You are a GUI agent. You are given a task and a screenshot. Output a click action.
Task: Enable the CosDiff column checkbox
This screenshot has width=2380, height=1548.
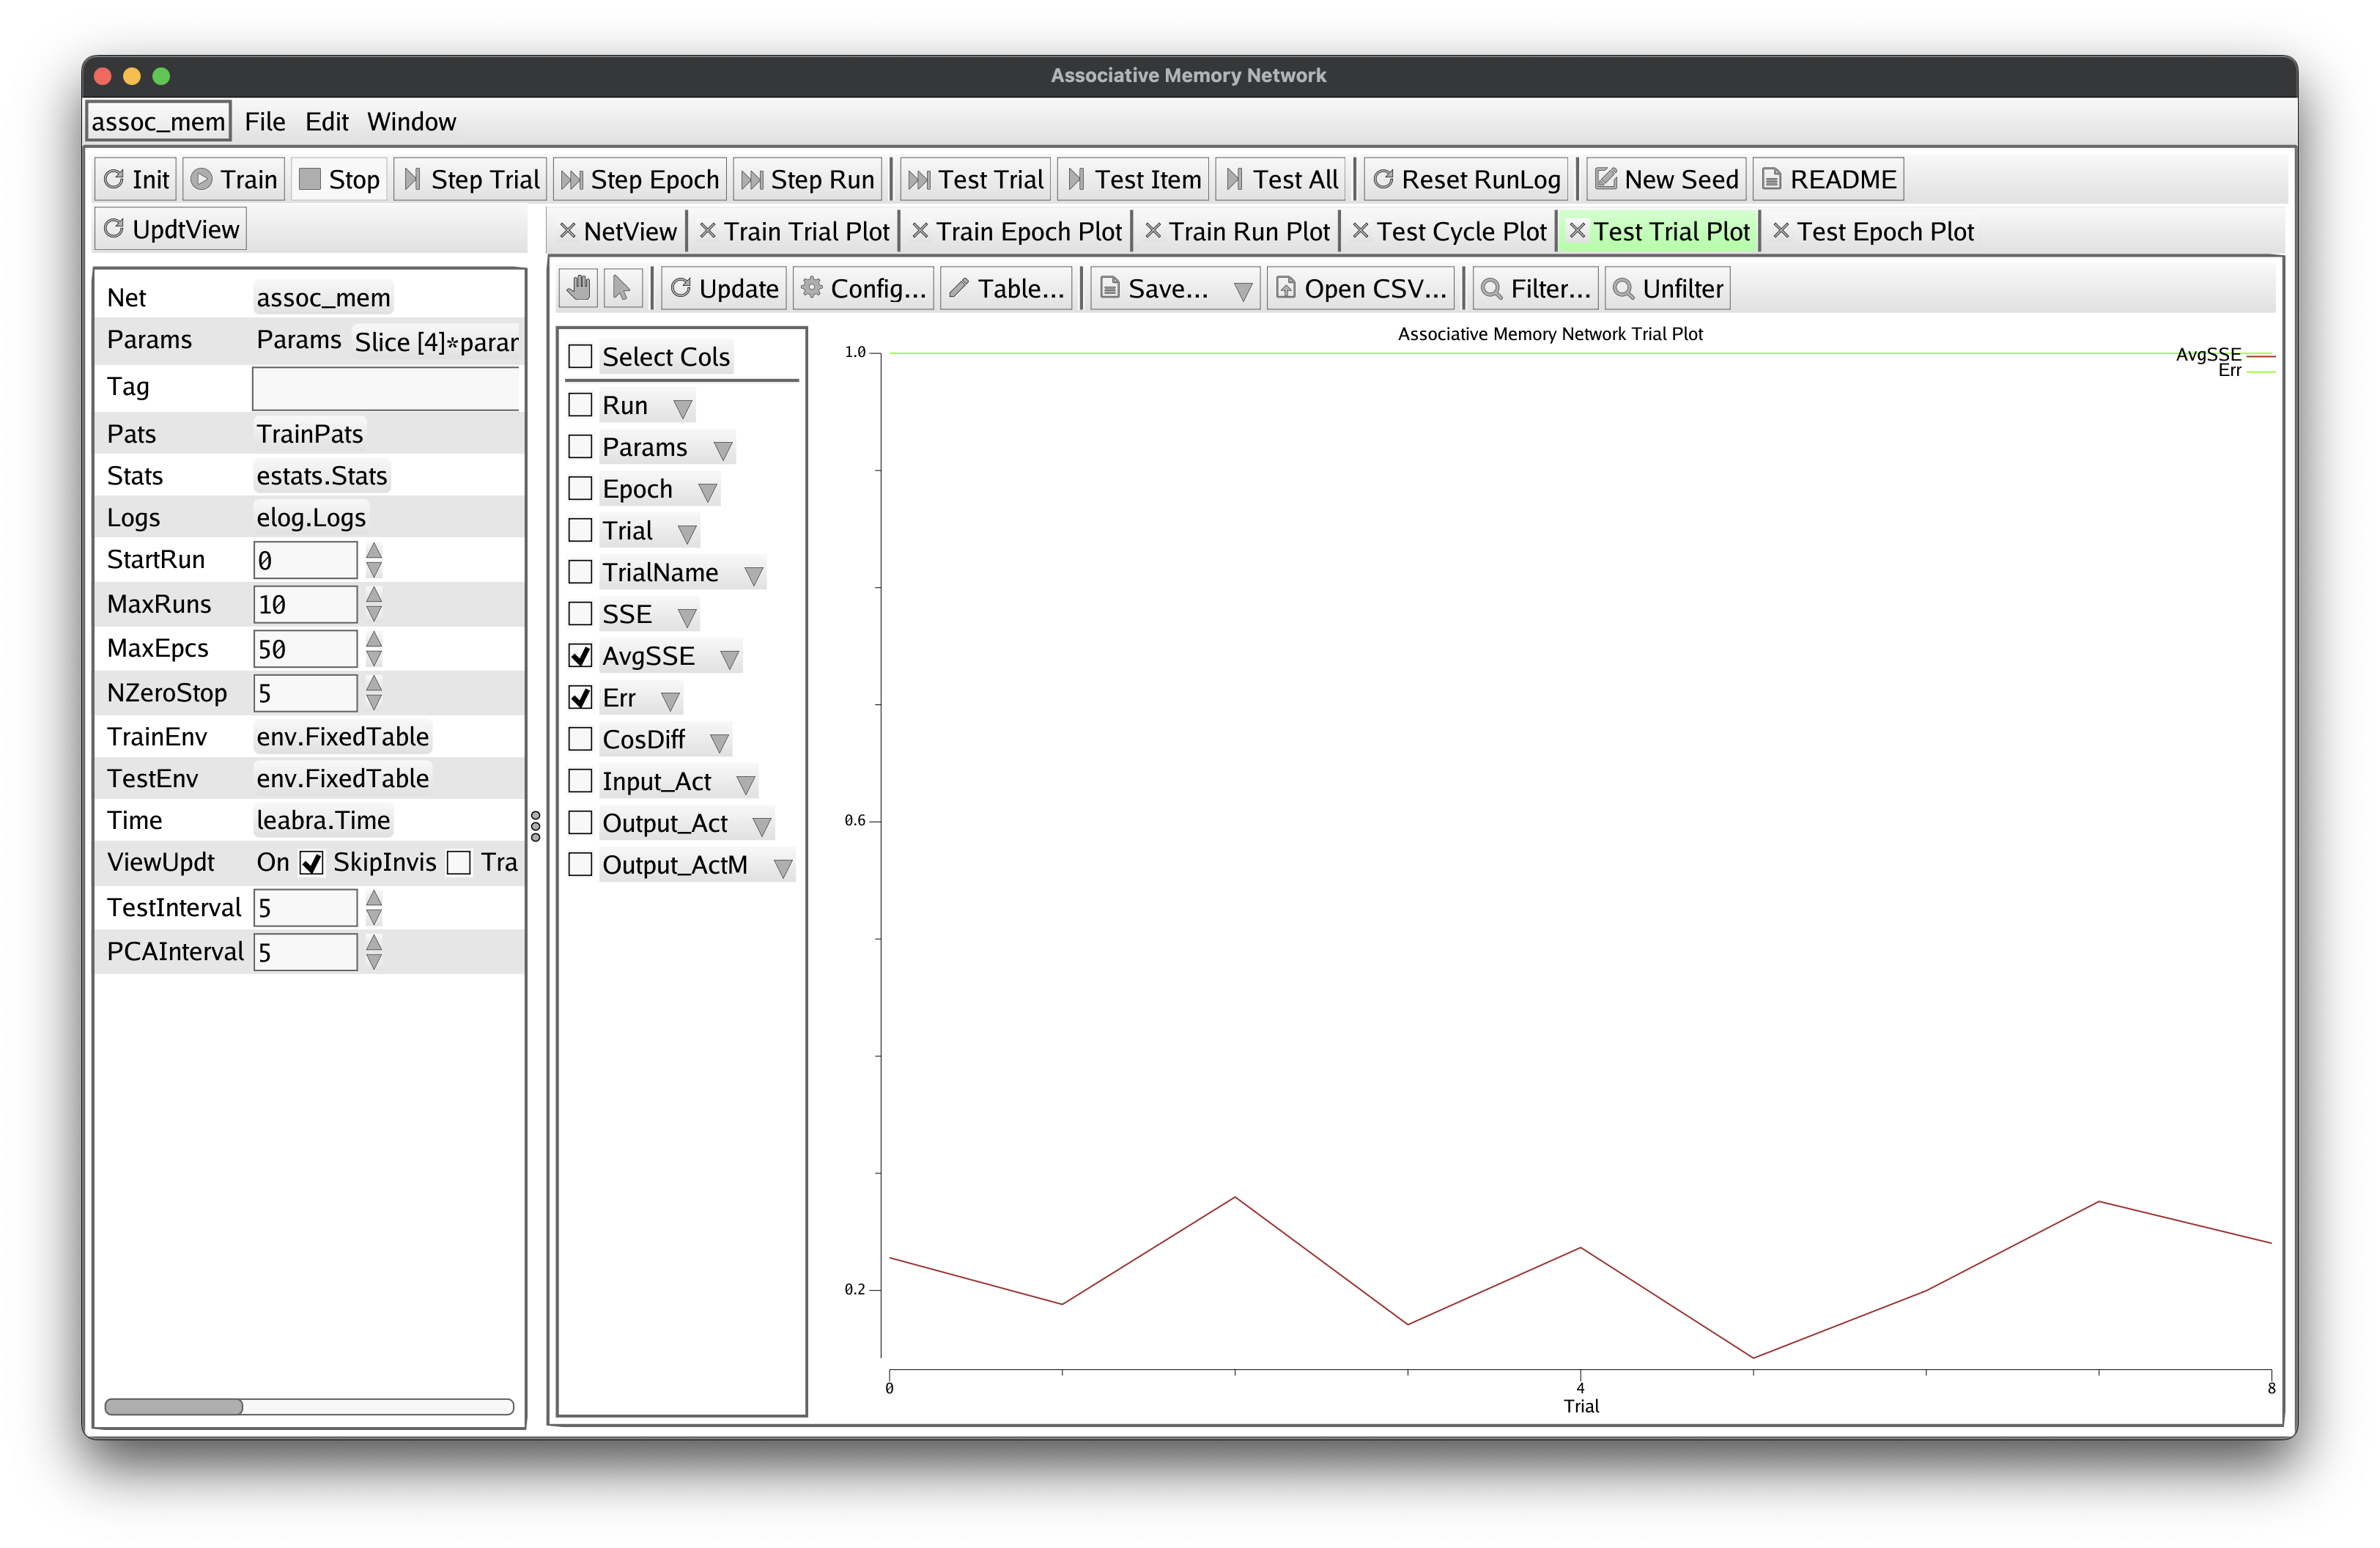pyautogui.click(x=580, y=739)
